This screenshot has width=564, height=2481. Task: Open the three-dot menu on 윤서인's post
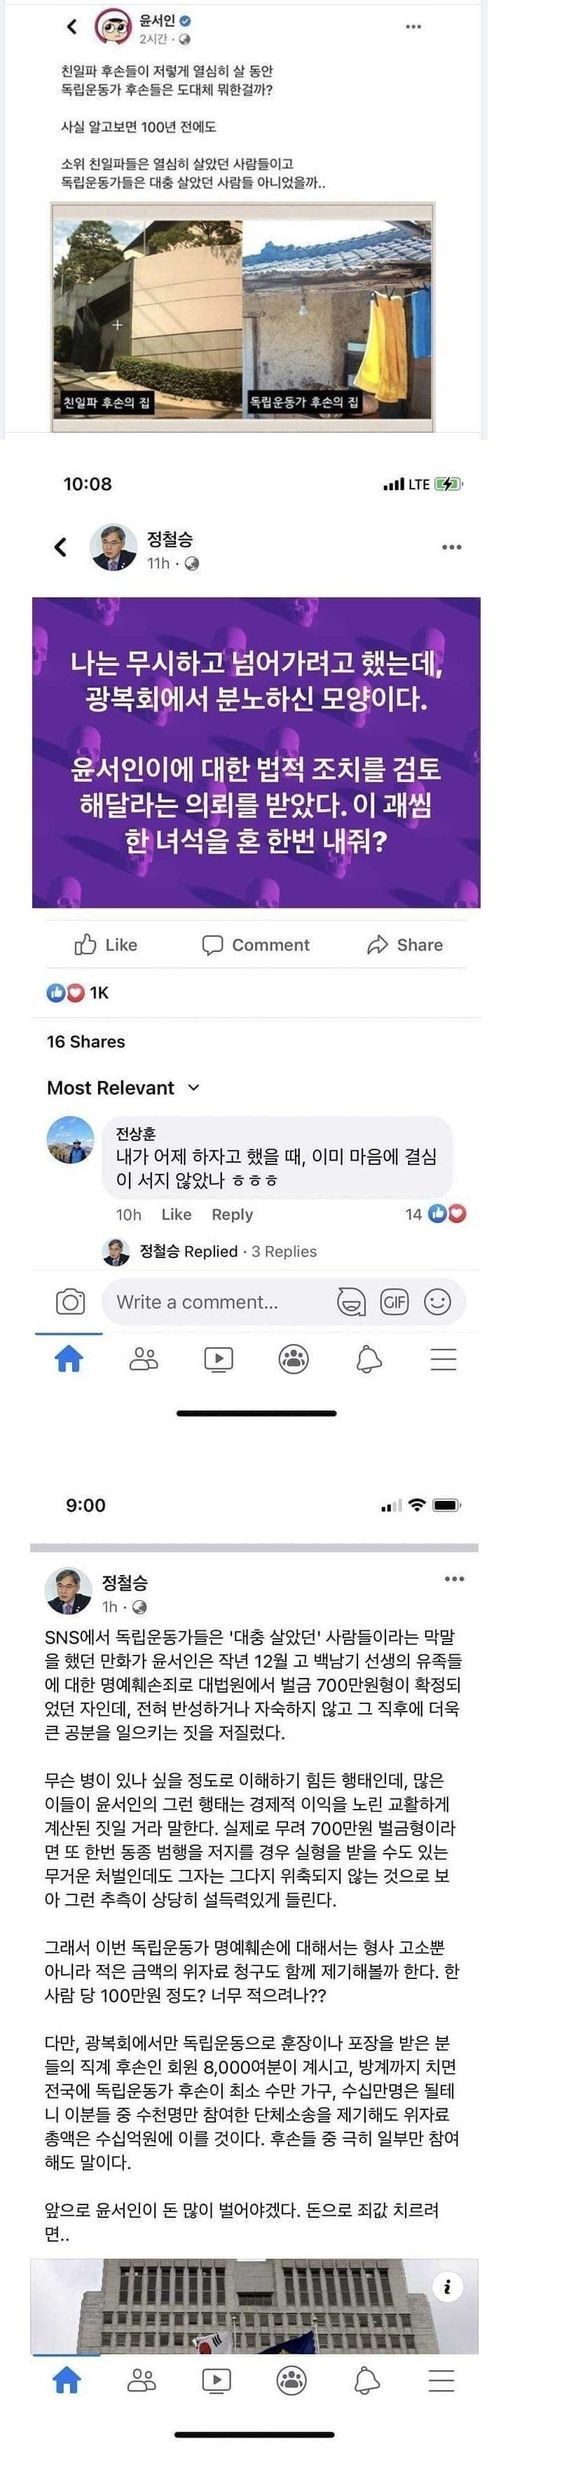pos(413,27)
